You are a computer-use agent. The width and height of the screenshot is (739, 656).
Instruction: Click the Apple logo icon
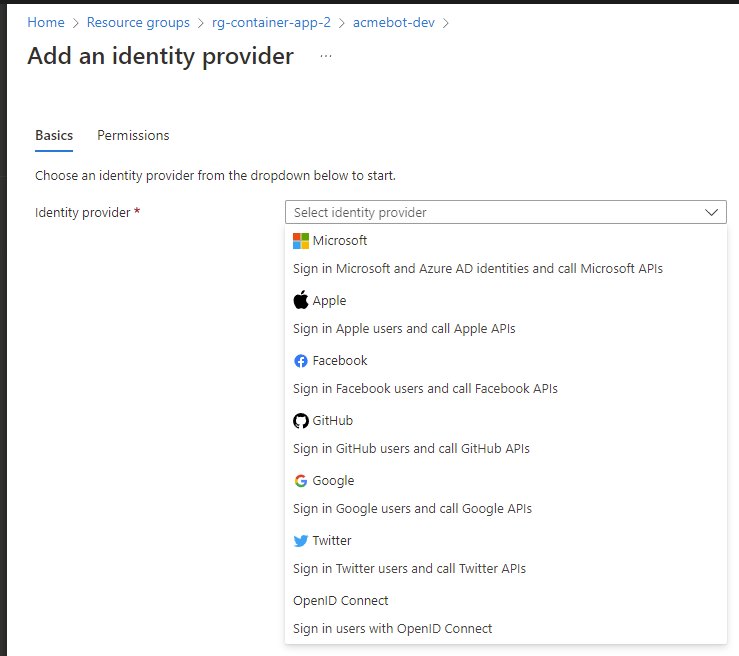pyautogui.click(x=301, y=300)
